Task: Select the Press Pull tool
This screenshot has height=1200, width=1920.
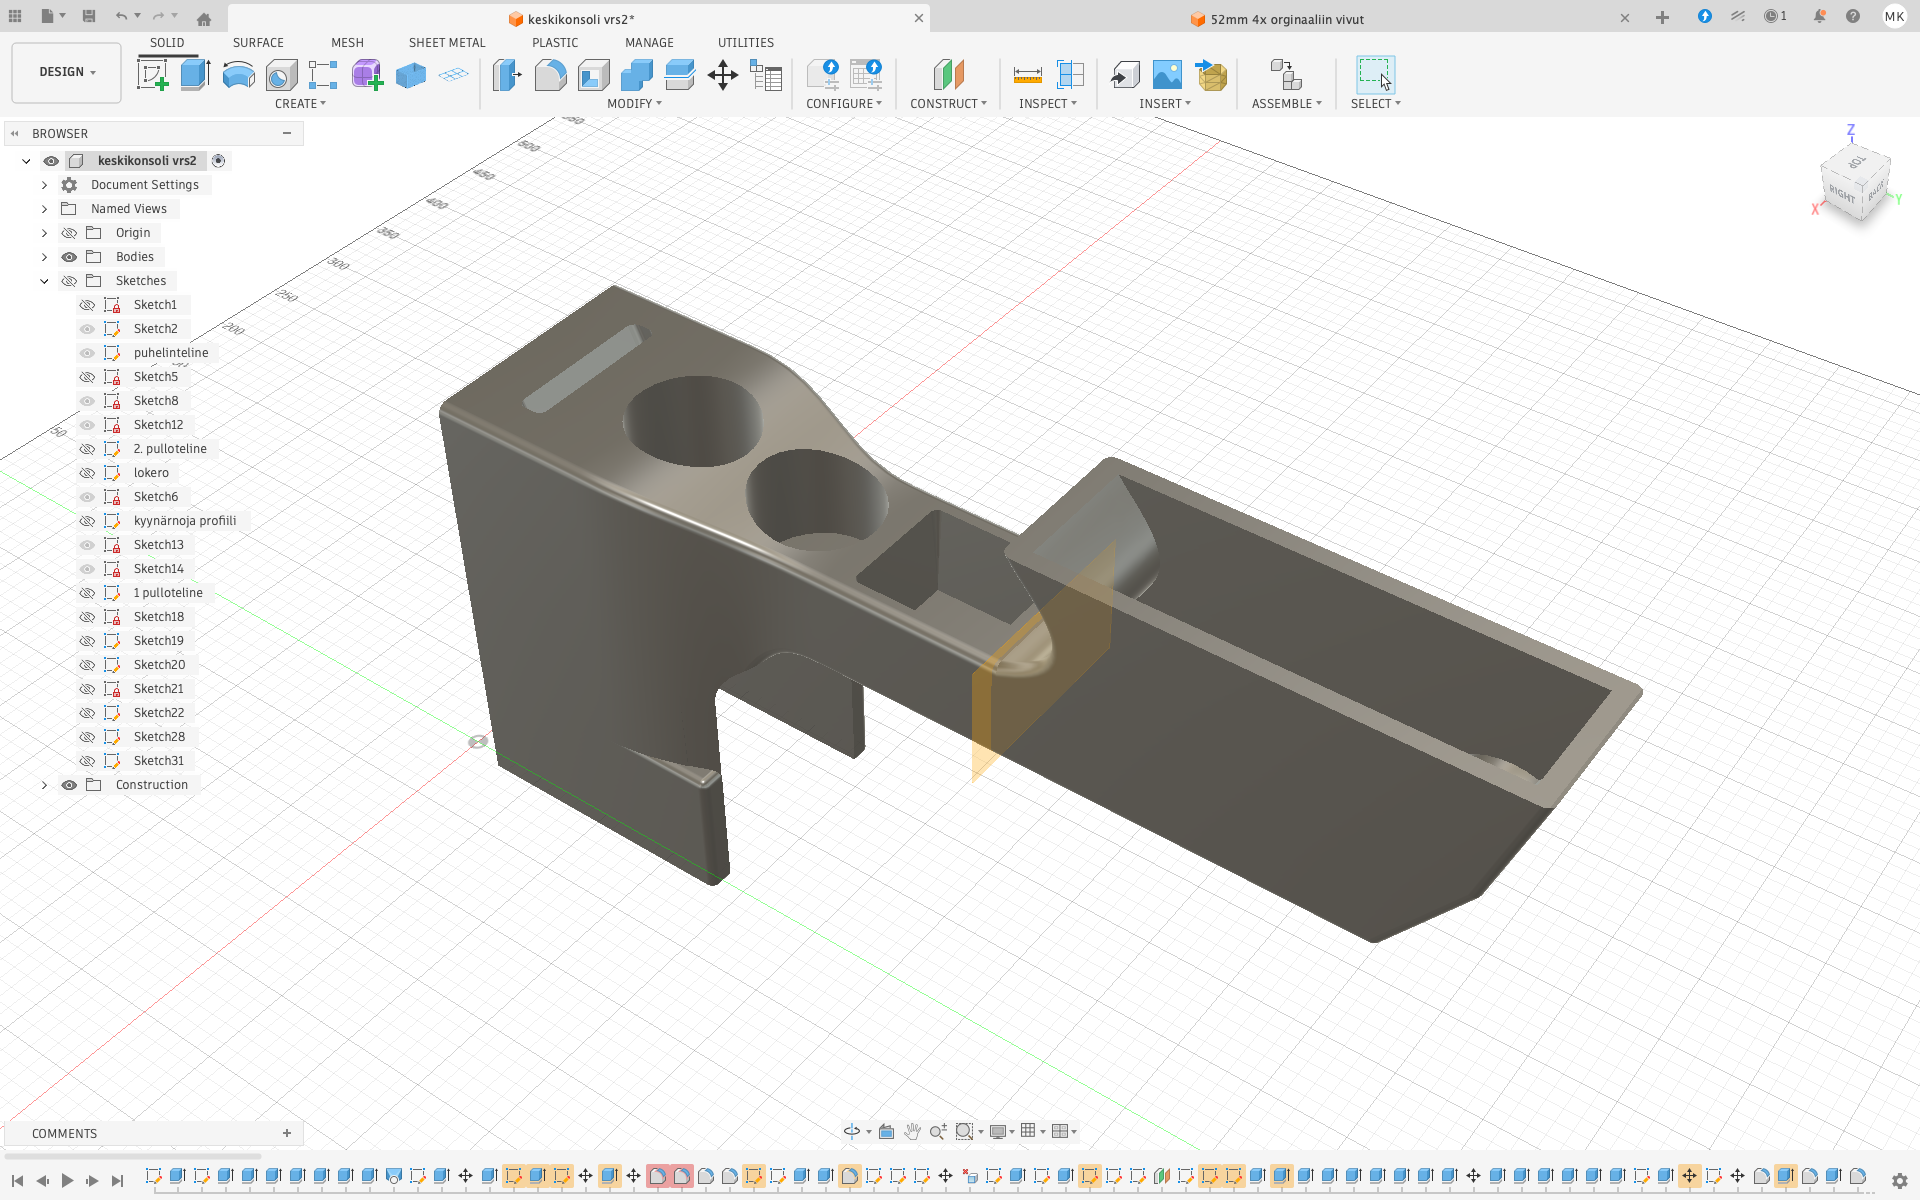Action: pos(507,75)
